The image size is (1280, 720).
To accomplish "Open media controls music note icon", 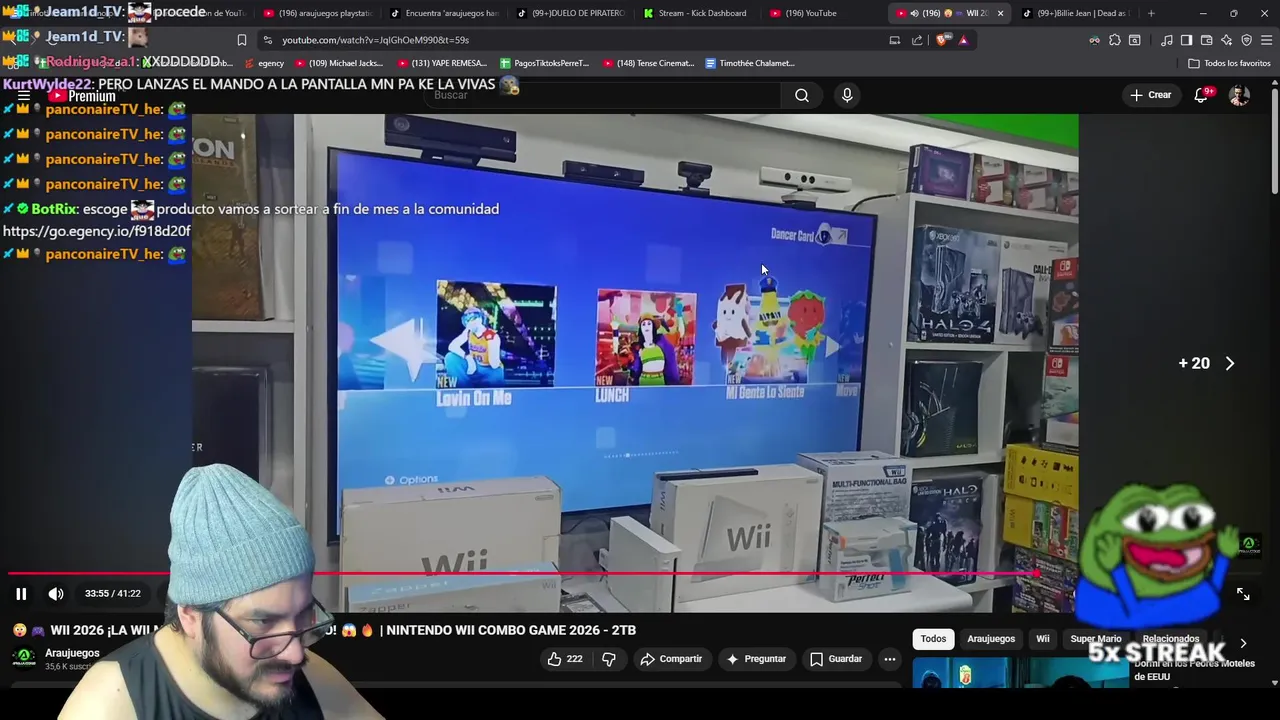I will click(1167, 40).
